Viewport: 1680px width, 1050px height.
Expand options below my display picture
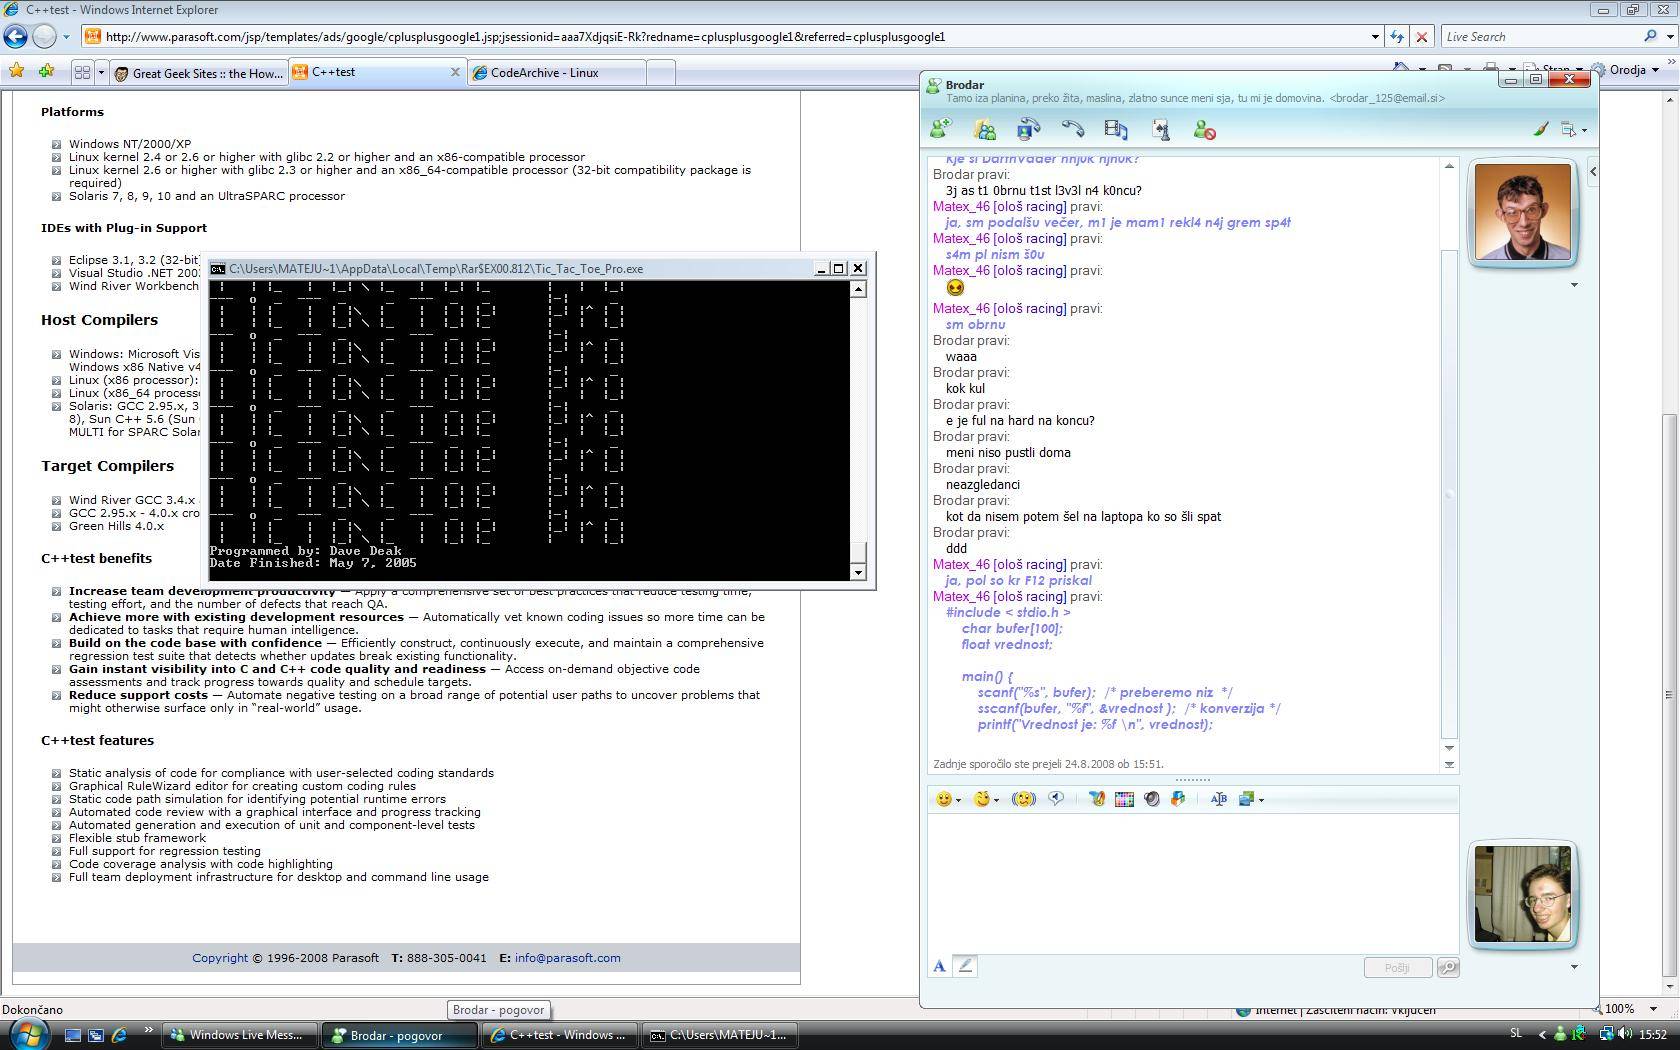(1574, 967)
